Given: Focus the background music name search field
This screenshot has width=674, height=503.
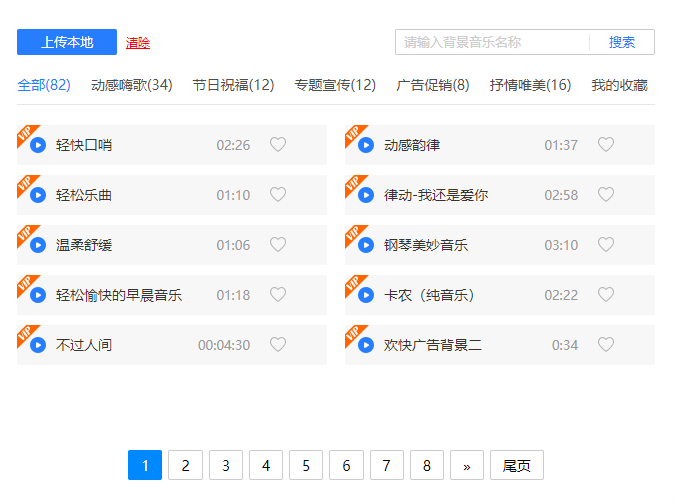Looking at the screenshot, I should [492, 42].
